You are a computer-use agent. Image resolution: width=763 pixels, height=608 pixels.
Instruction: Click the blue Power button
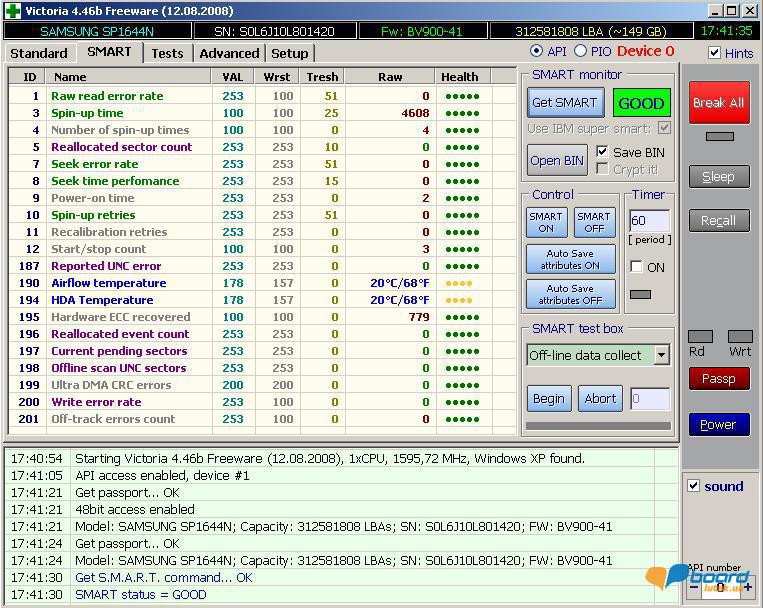(718, 425)
